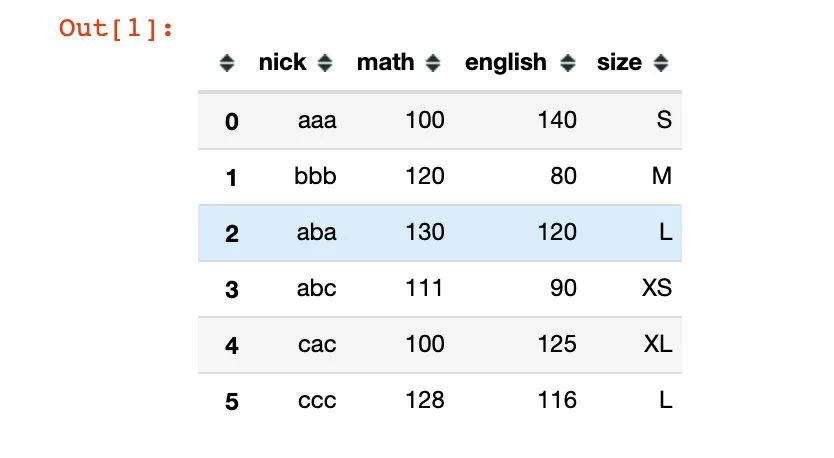Click sort arrows next to nick
The image size is (834, 458).
pos(325,63)
